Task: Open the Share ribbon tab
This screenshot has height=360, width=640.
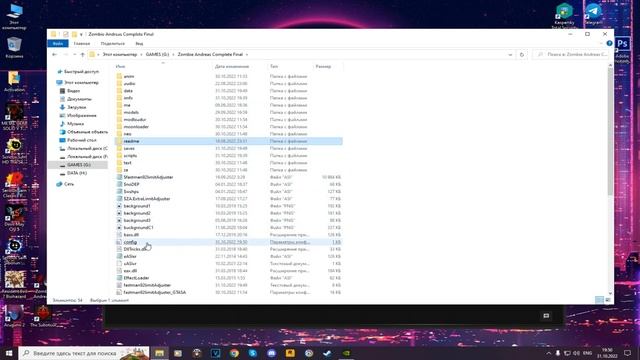Action: (113, 43)
